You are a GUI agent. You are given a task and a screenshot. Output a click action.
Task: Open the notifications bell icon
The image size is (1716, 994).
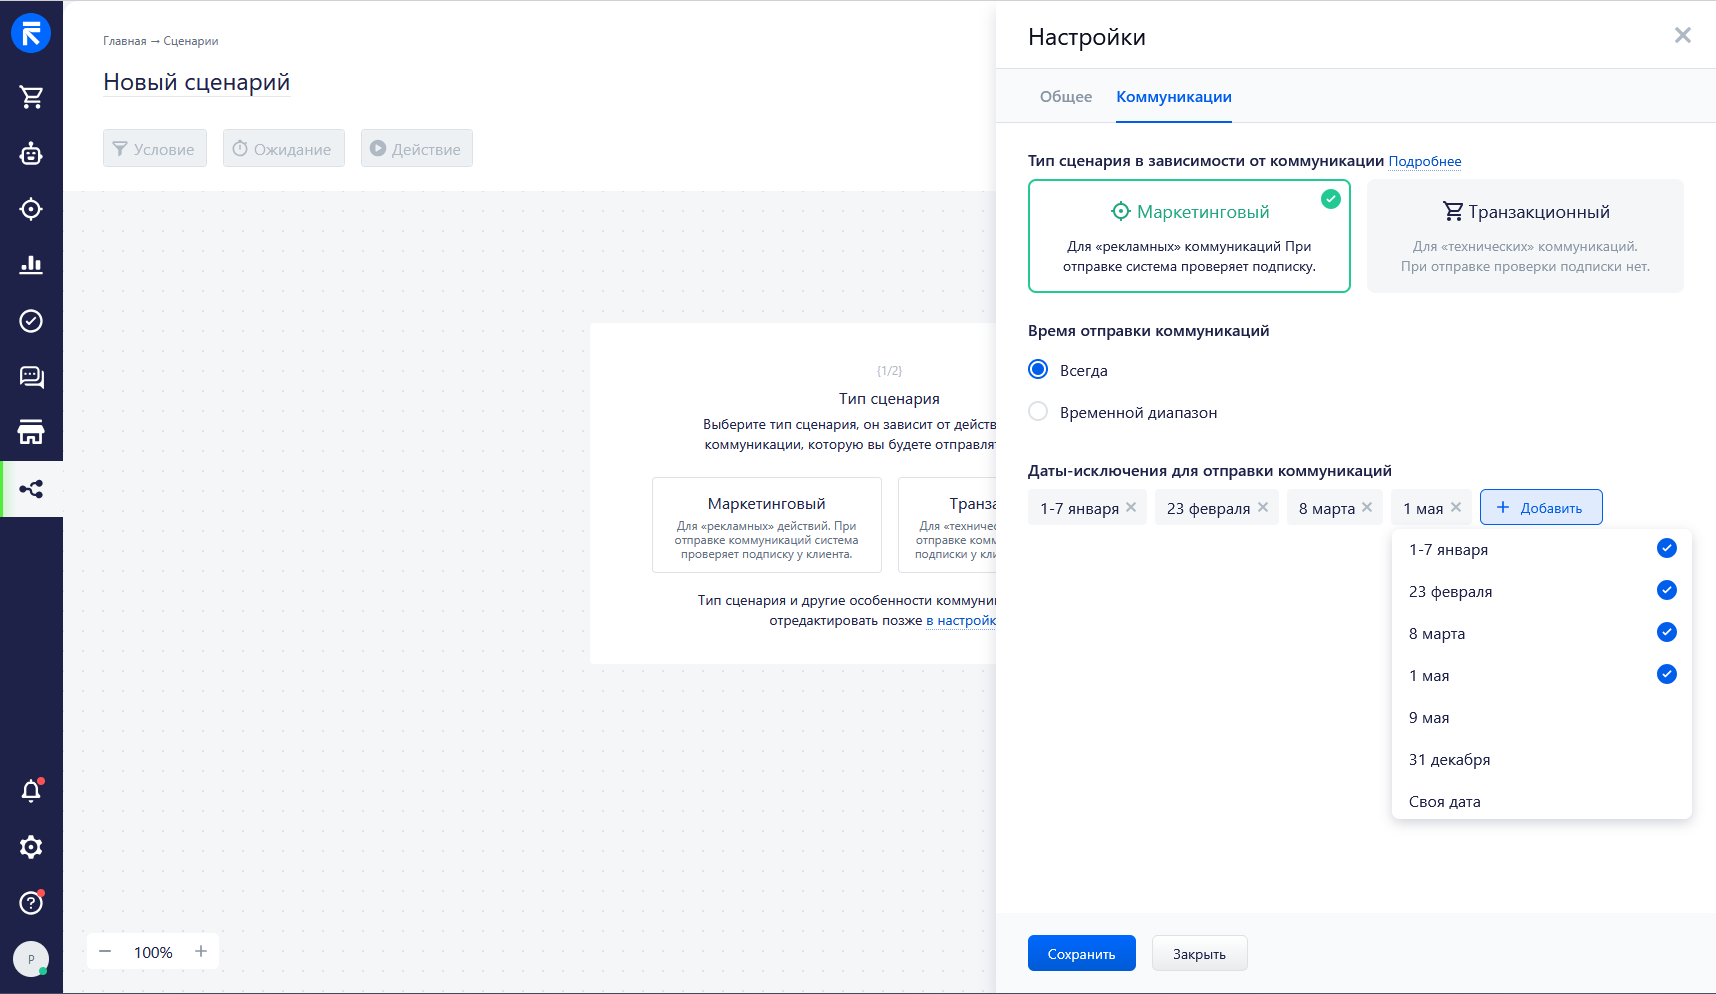pyautogui.click(x=31, y=791)
